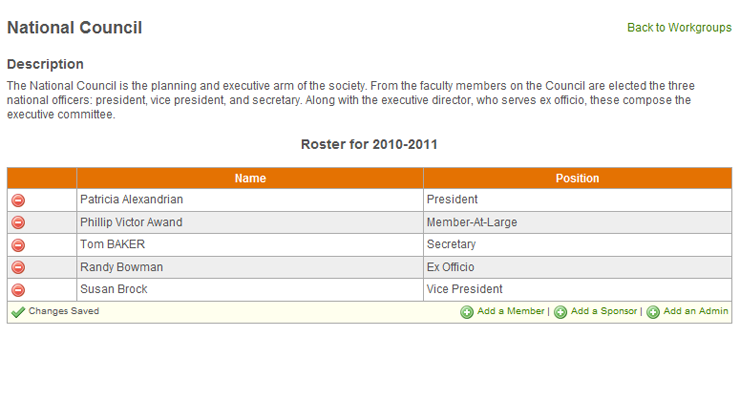The height and width of the screenshot is (400, 740).
Task: Open the Back to Workgroups link
Action: point(679,28)
